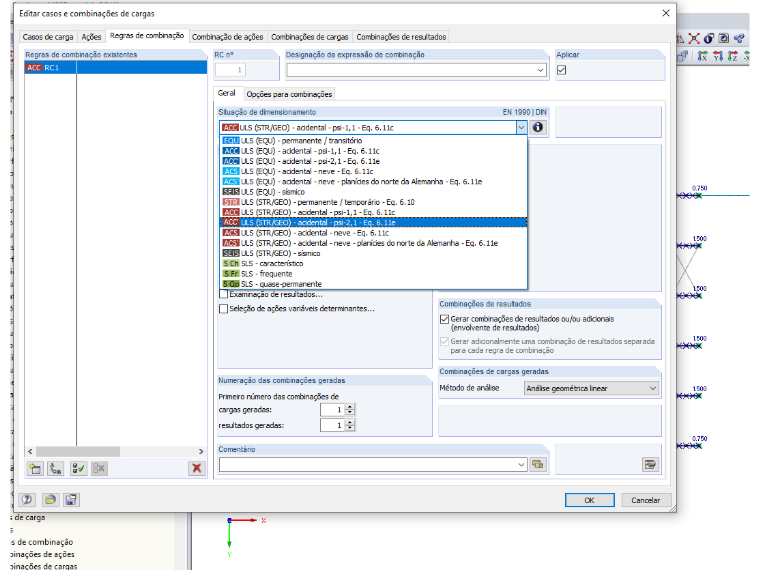Click the blue gears icon in main toolbar
The image size is (760, 570).
click(739, 38)
